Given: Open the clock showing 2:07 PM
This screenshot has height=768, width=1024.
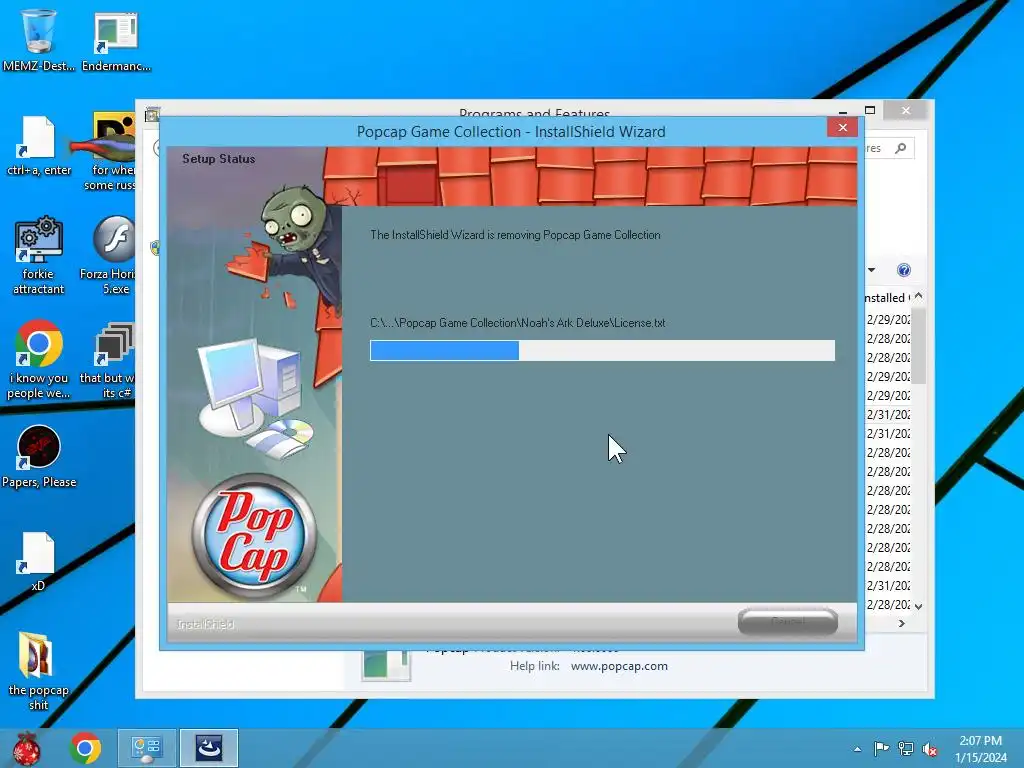Looking at the screenshot, I should tap(980, 741).
